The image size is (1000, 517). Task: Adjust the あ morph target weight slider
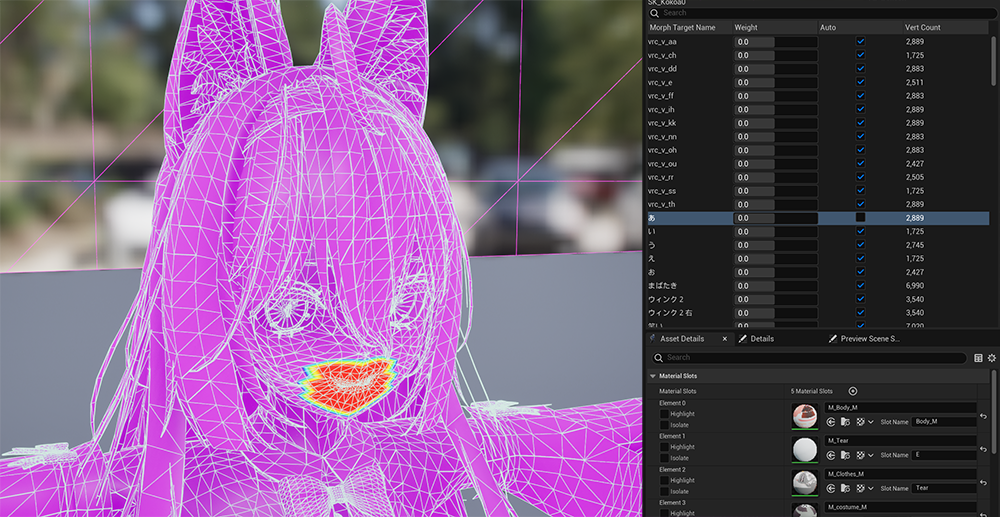(x=776, y=218)
